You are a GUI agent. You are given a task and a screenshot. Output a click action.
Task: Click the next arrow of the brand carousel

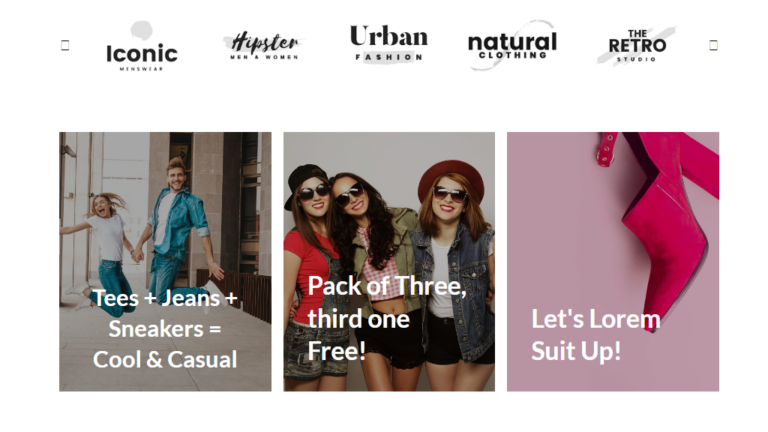coord(713,46)
